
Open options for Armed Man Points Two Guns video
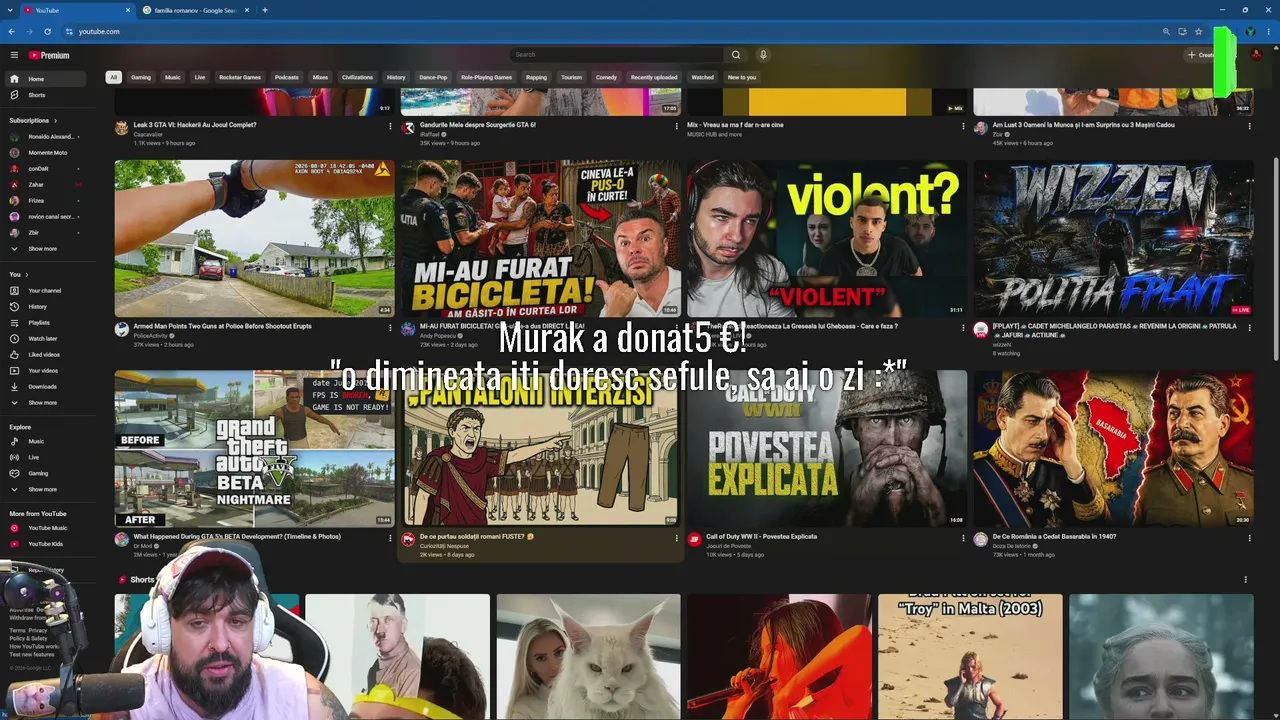[x=390, y=327]
